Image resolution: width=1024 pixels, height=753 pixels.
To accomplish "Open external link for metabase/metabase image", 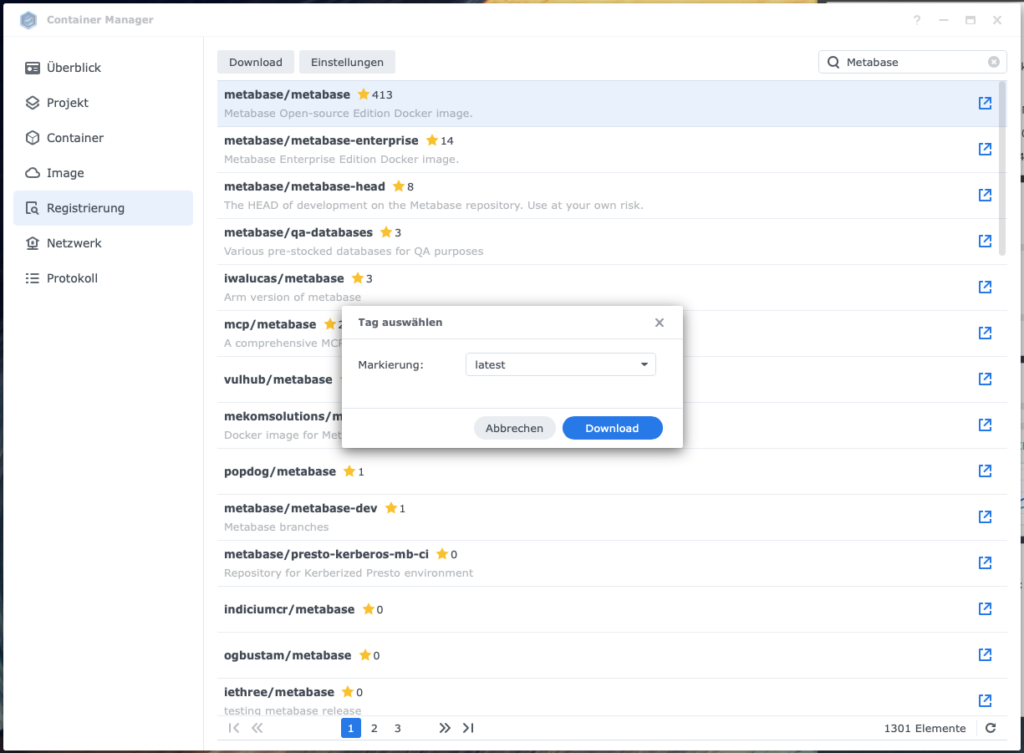I will click(985, 103).
